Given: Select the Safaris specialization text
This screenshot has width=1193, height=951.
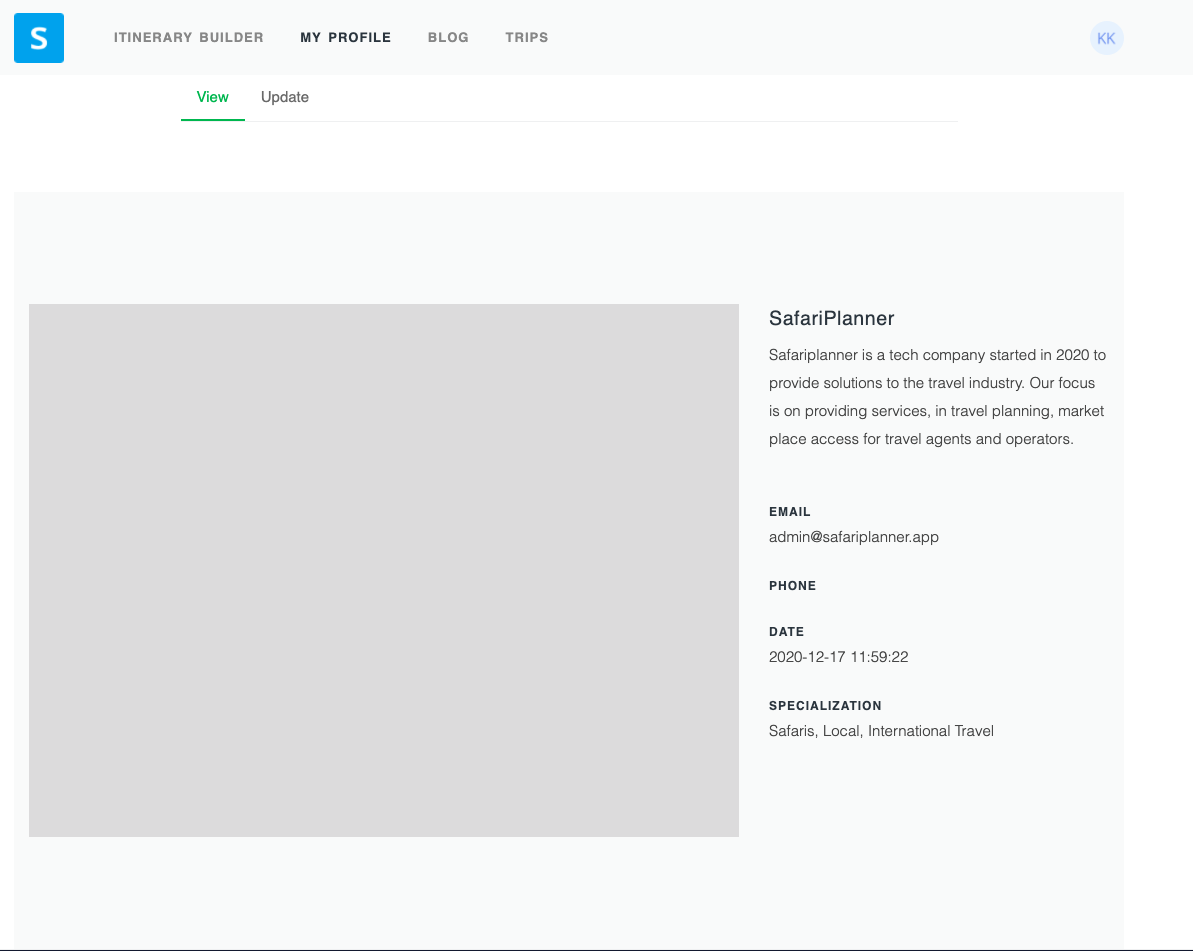Looking at the screenshot, I should coord(790,730).
